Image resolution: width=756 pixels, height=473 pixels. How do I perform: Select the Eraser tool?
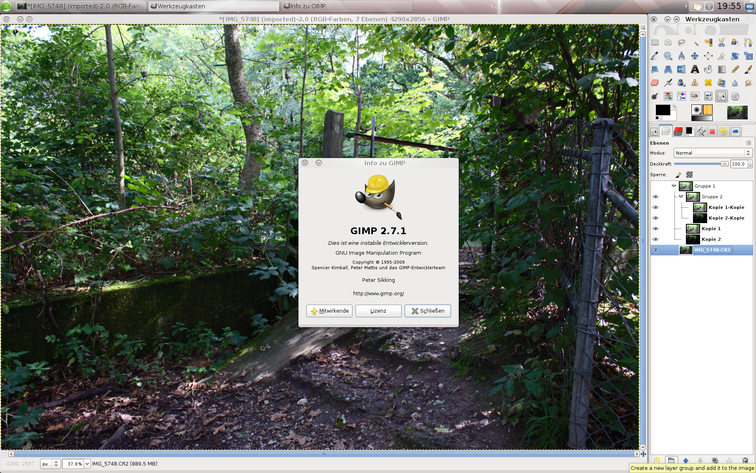(x=655, y=82)
